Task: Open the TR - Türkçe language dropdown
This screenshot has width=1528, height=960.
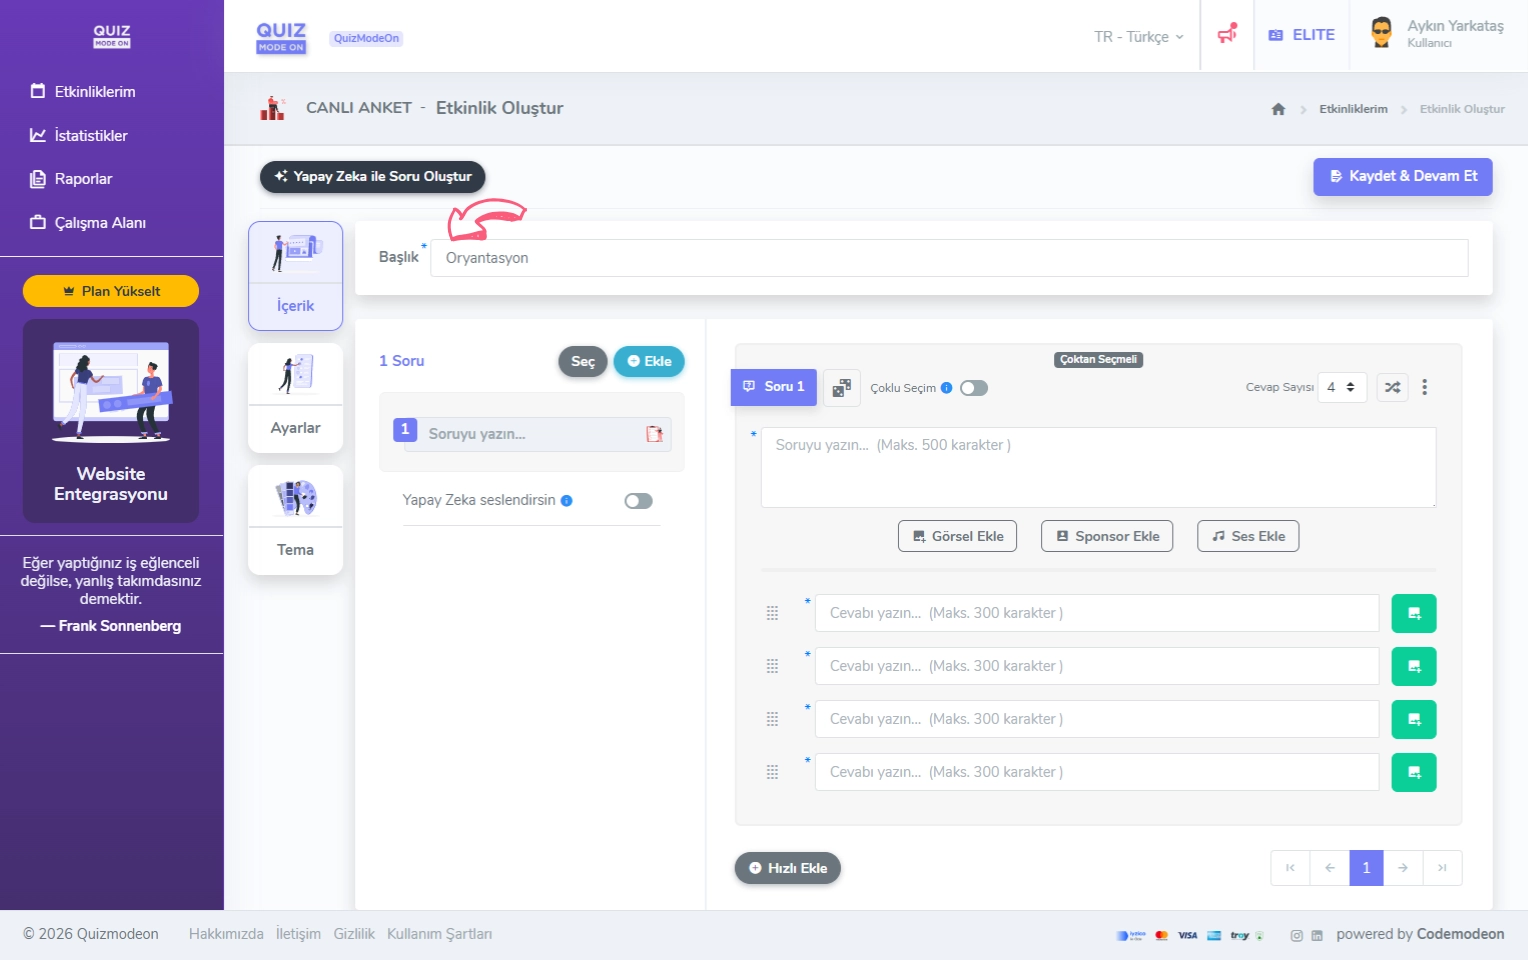Action: click(x=1139, y=37)
